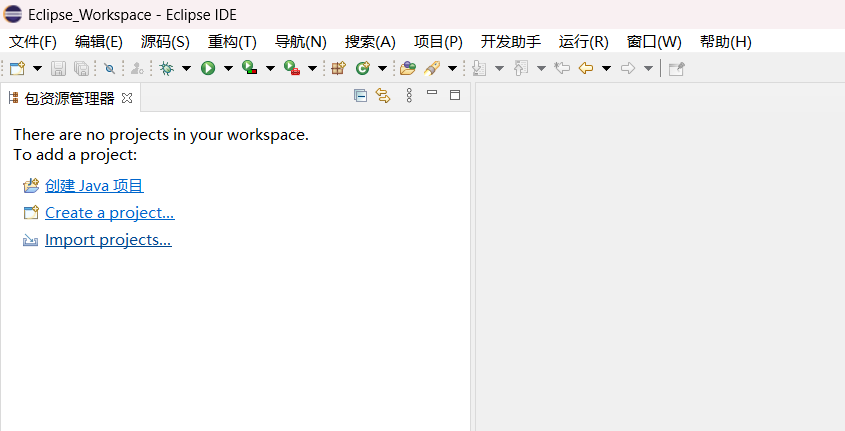The width and height of the screenshot is (845, 431).
Task: Toggle Pin Editor at toolbar end
Action: coord(676,68)
